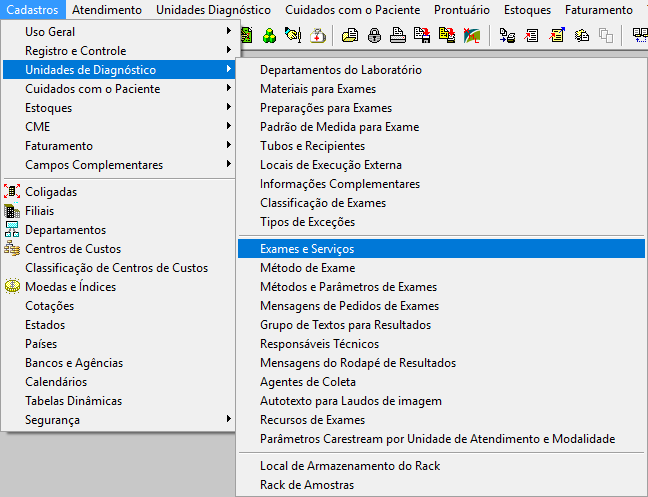Click the hand with syringe toolbar icon
This screenshot has width=648, height=497.
[293, 36]
